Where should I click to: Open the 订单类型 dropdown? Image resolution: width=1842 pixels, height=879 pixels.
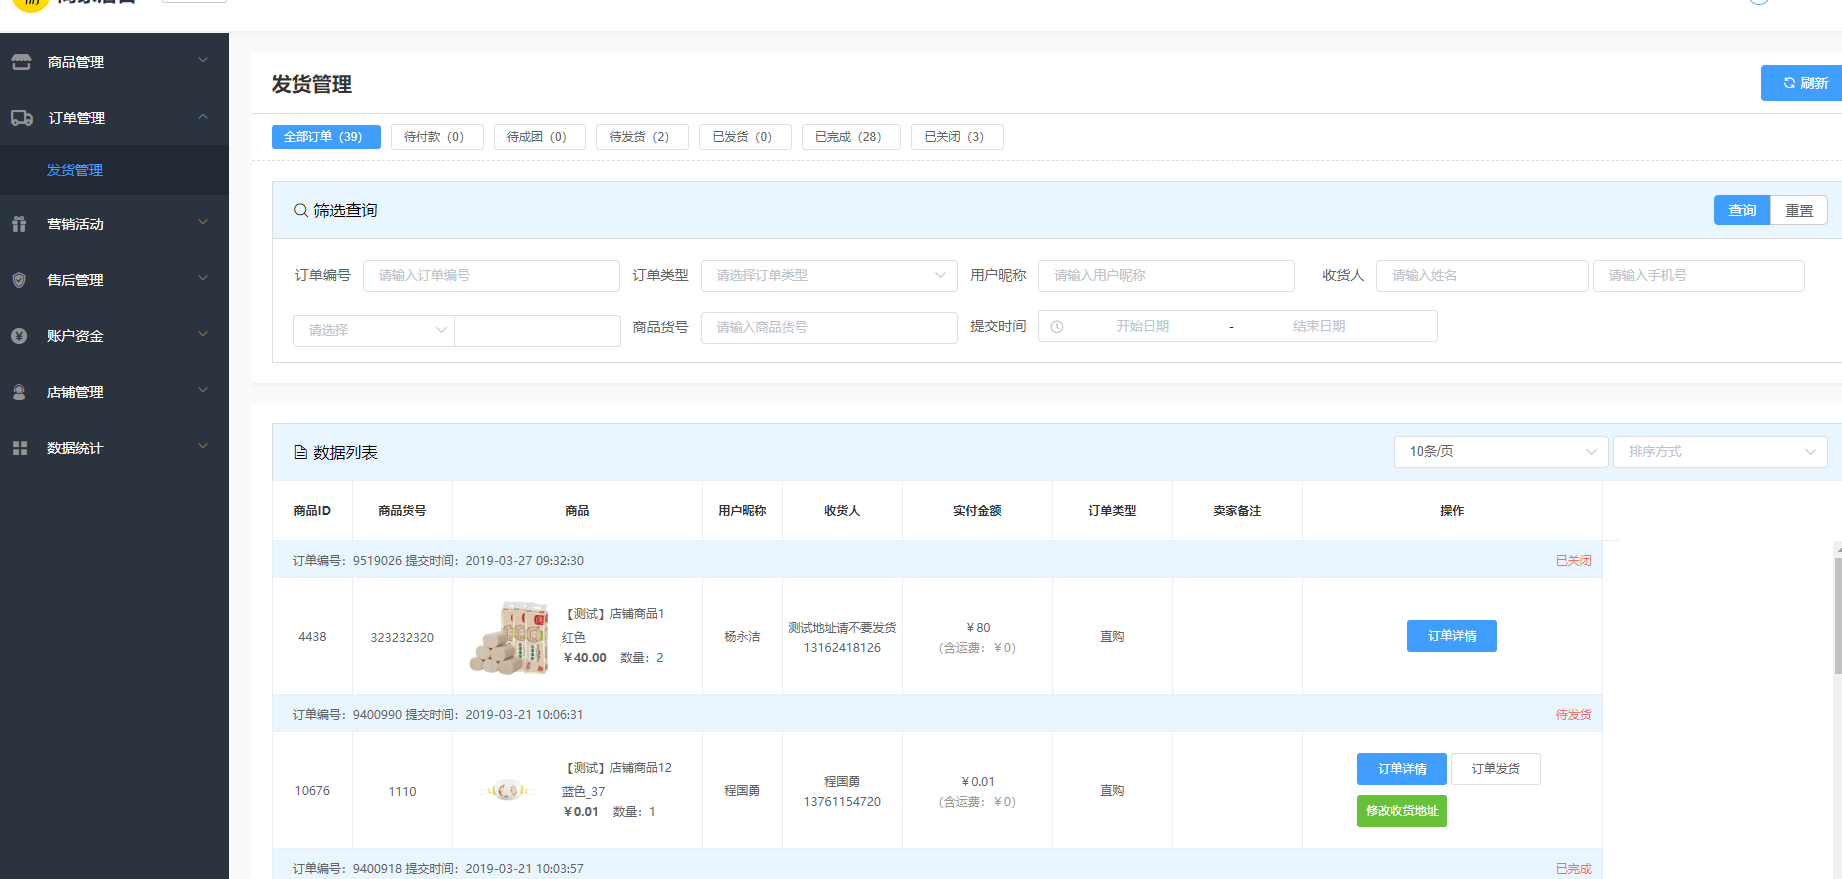coord(829,275)
